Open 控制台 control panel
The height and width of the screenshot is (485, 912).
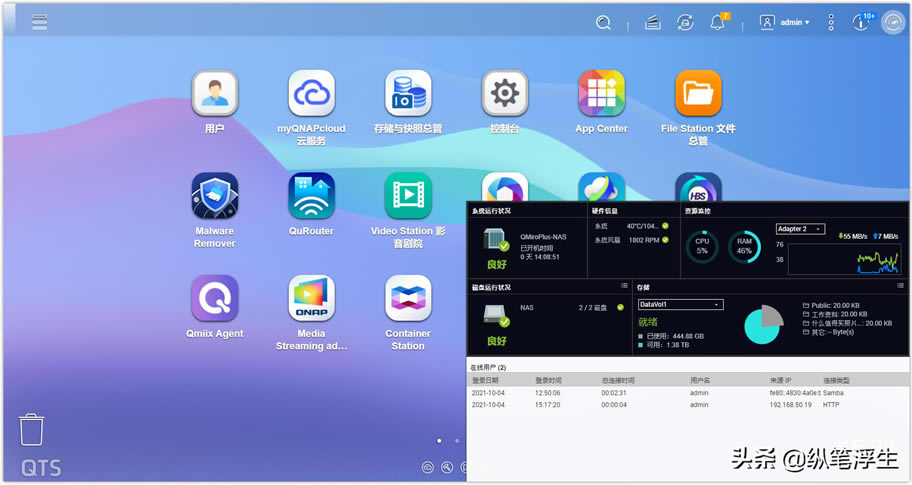point(504,93)
